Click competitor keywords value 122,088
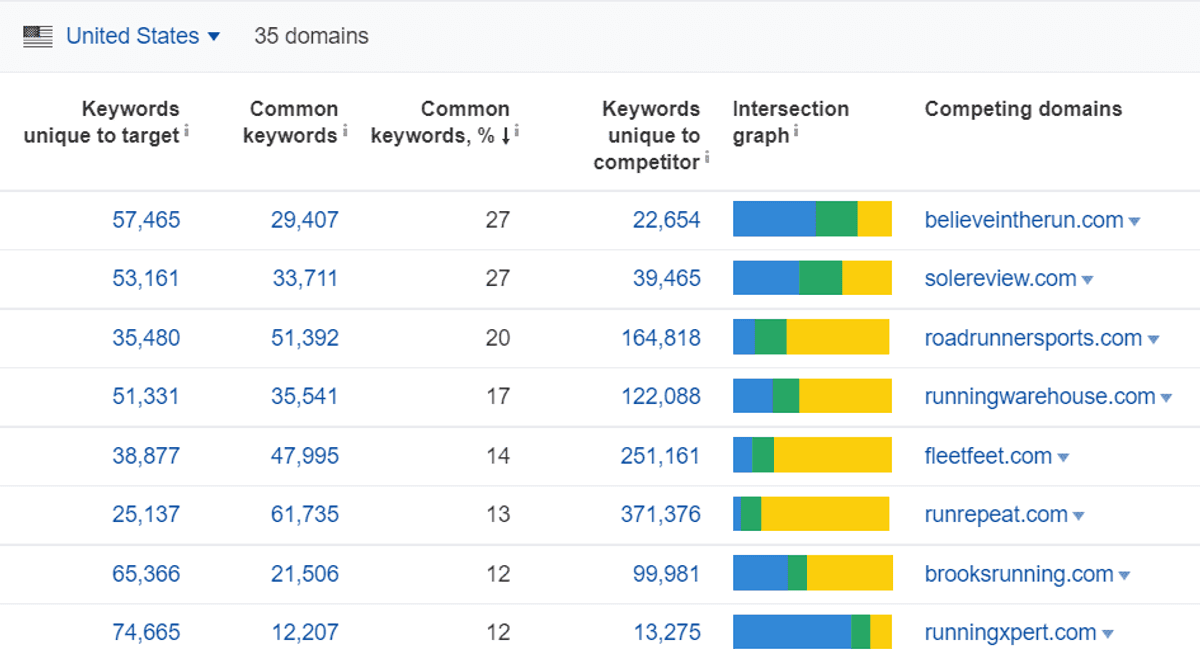This screenshot has width=1200, height=656. coord(661,397)
